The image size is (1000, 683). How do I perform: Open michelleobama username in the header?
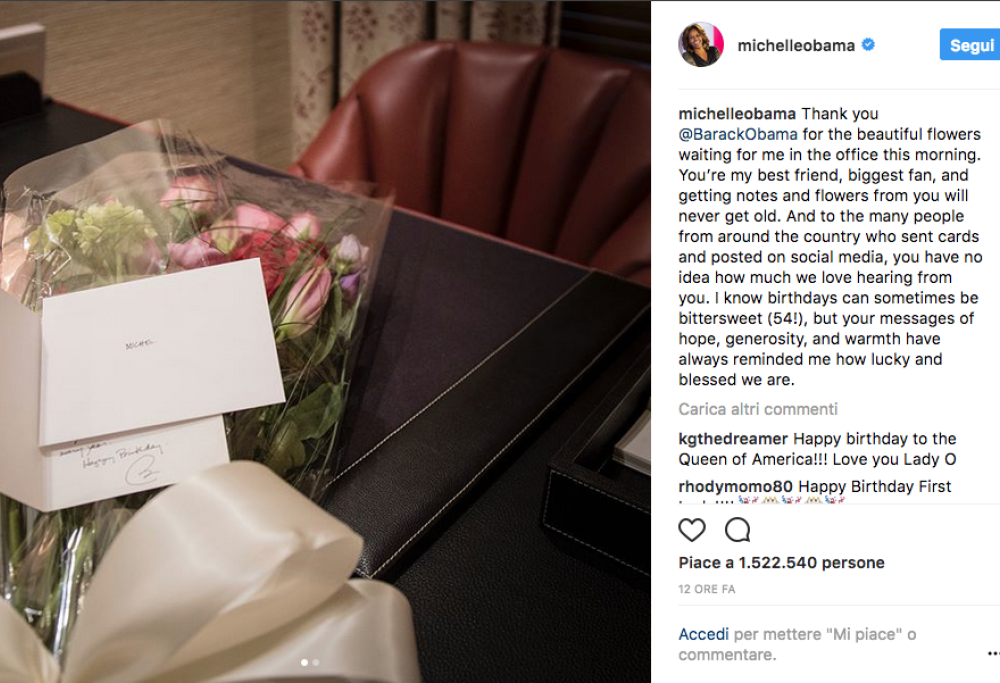click(796, 45)
